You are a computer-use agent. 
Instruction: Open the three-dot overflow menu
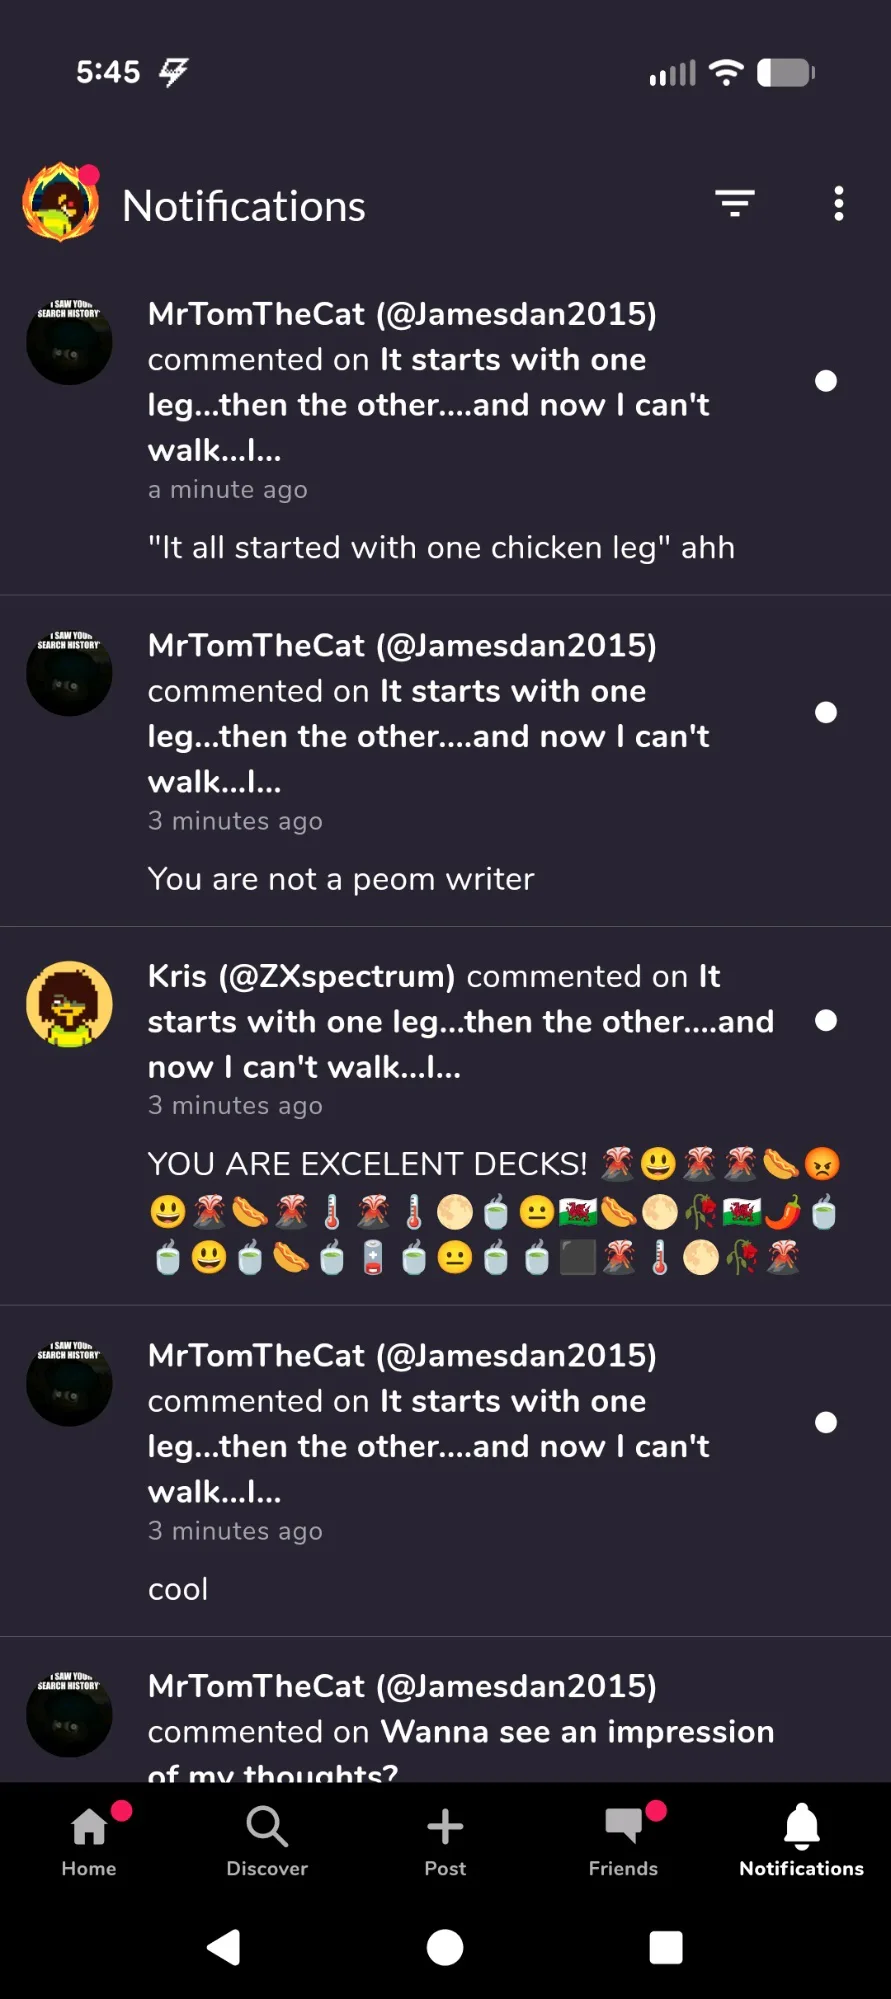(x=838, y=204)
